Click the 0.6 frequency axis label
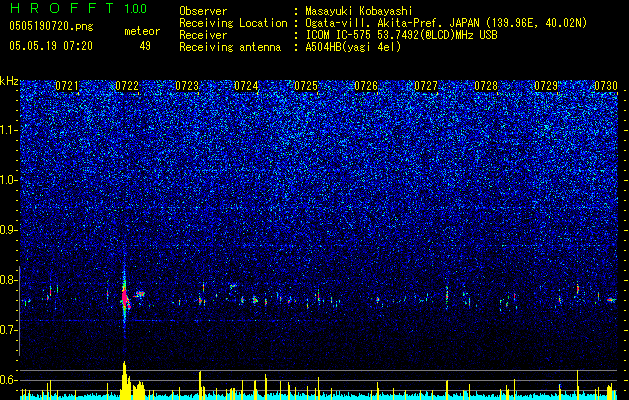629x400 pixels. [8, 380]
